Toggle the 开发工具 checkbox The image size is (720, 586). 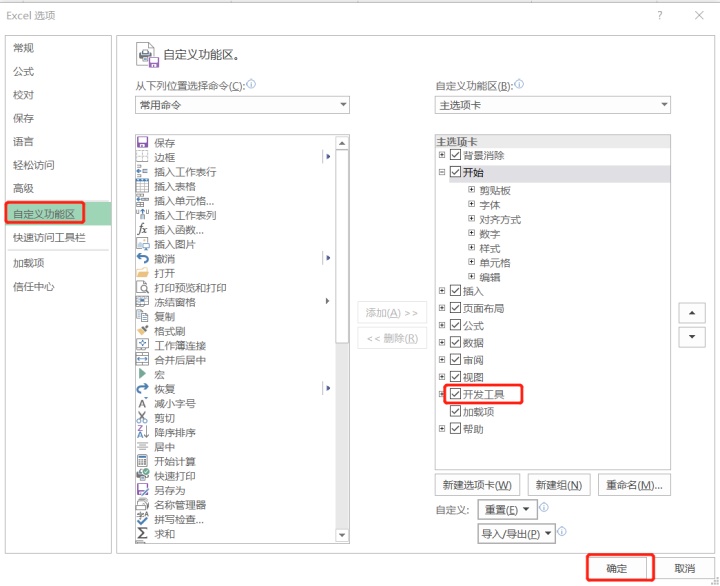point(455,394)
